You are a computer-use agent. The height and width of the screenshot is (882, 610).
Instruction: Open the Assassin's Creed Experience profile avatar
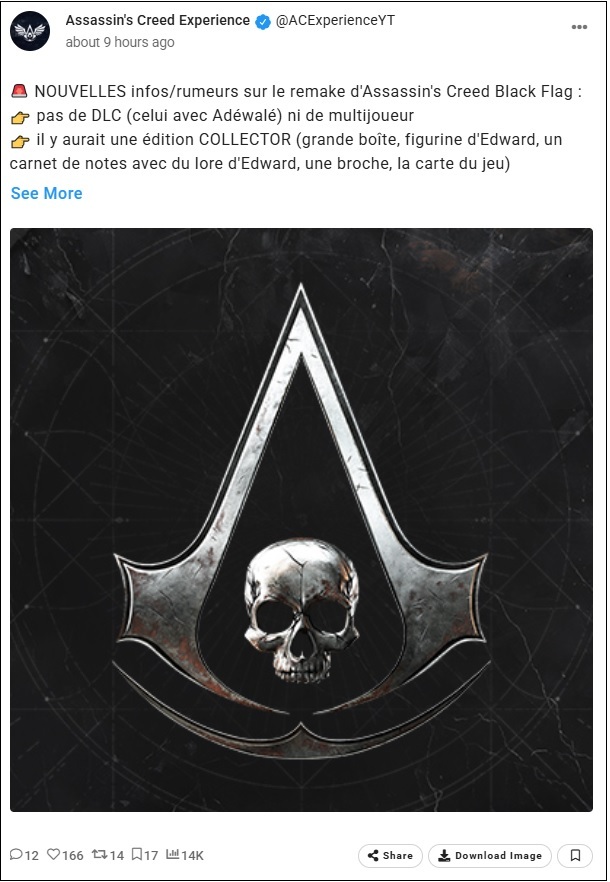30,31
